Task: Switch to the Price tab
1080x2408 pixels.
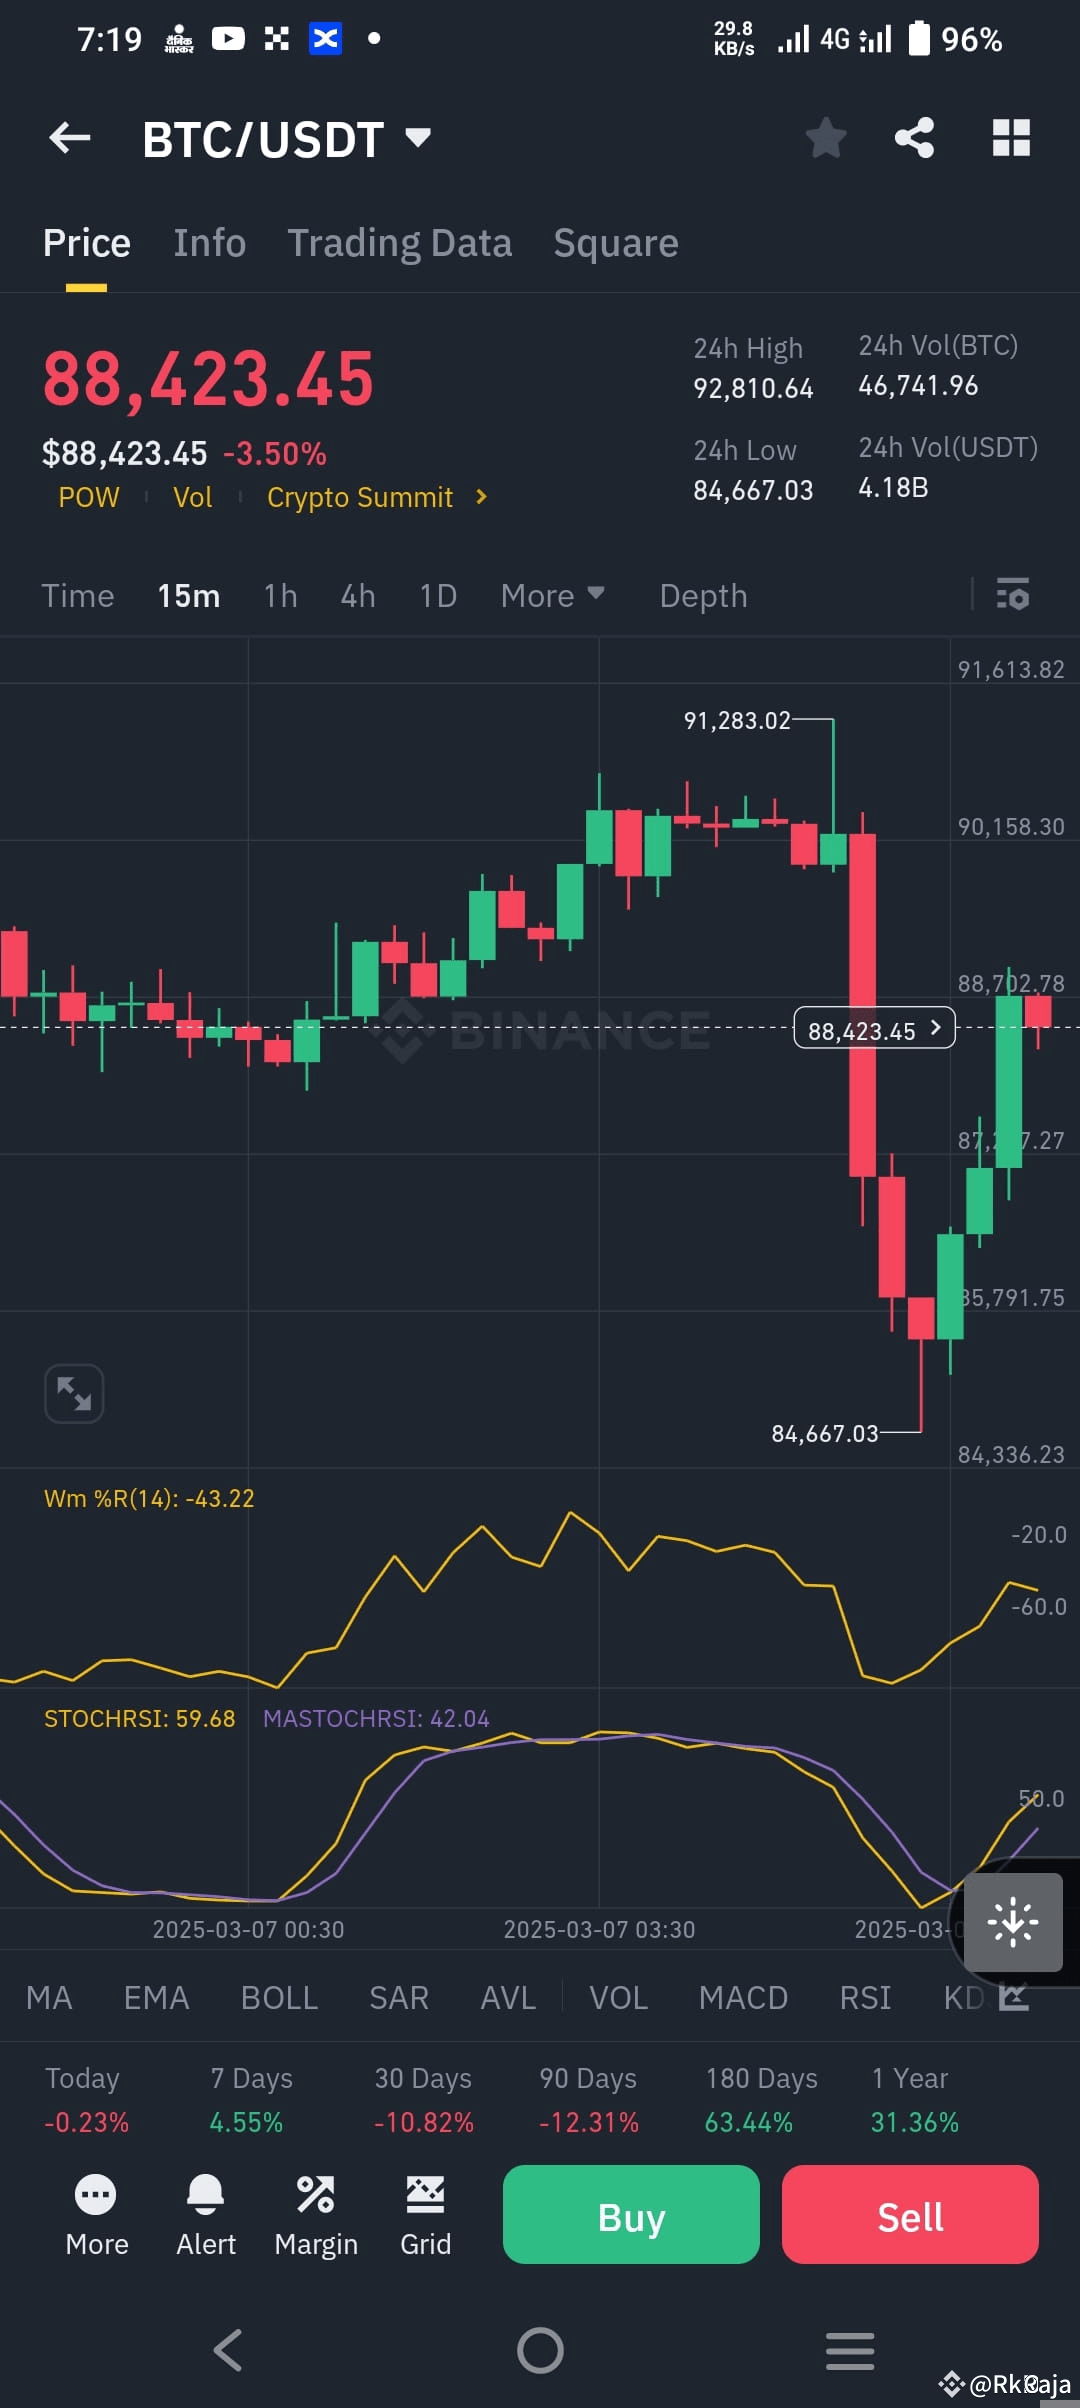Action: tap(87, 243)
